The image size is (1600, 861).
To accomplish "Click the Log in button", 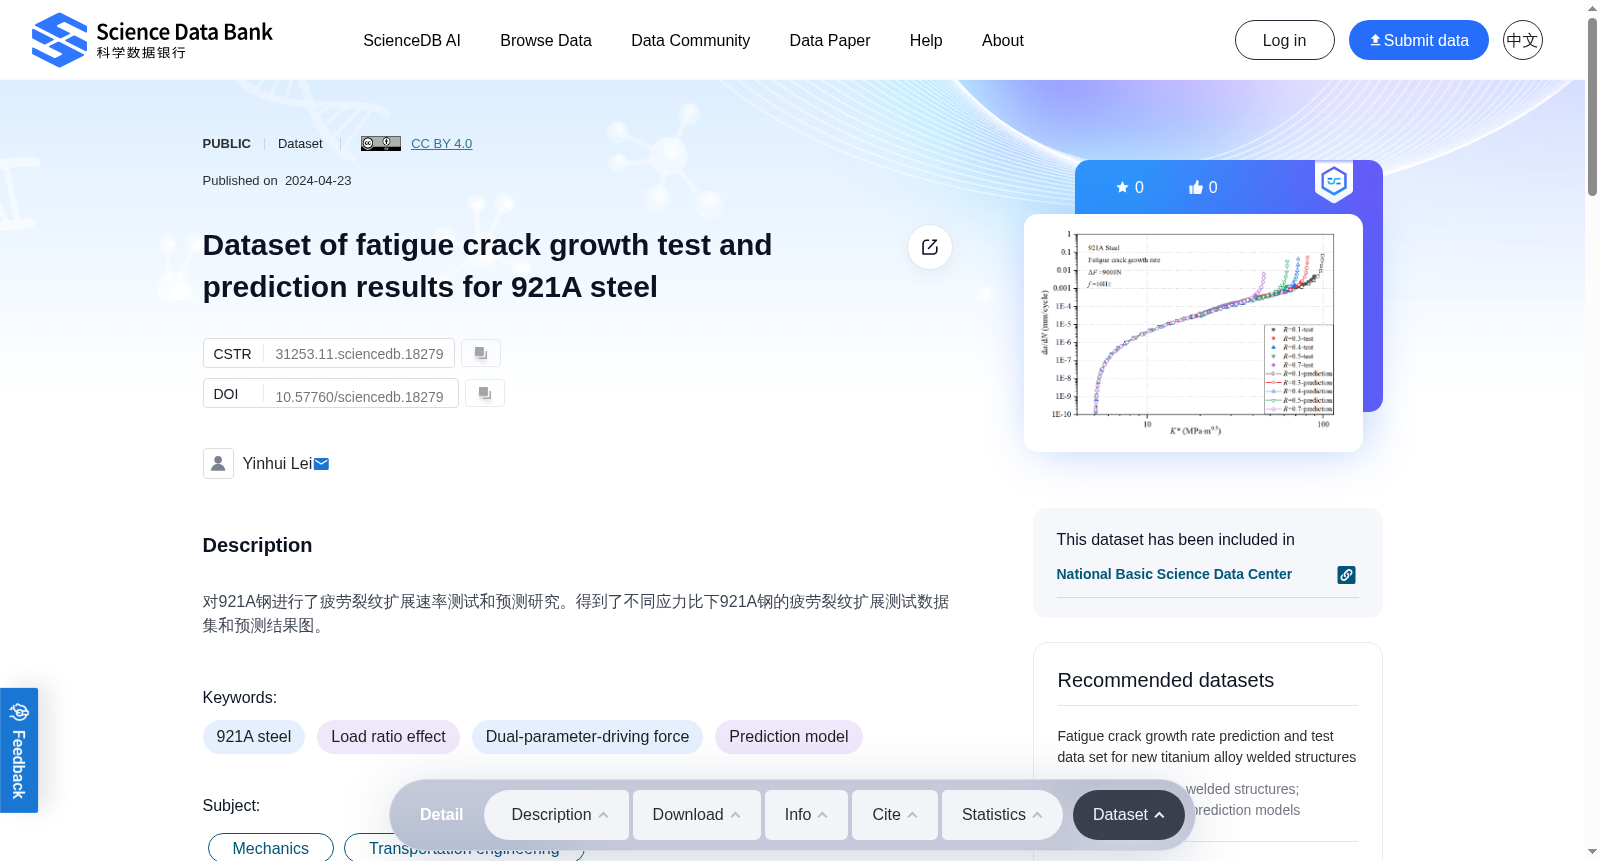I will point(1285,40).
